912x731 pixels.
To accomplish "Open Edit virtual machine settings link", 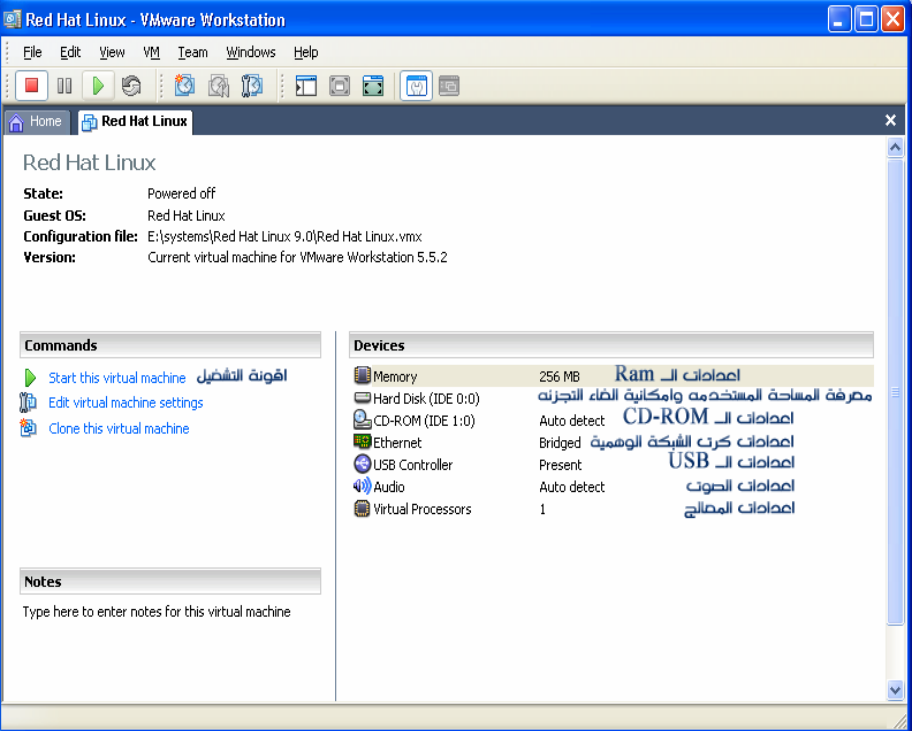I will pyautogui.click(x=125, y=403).
